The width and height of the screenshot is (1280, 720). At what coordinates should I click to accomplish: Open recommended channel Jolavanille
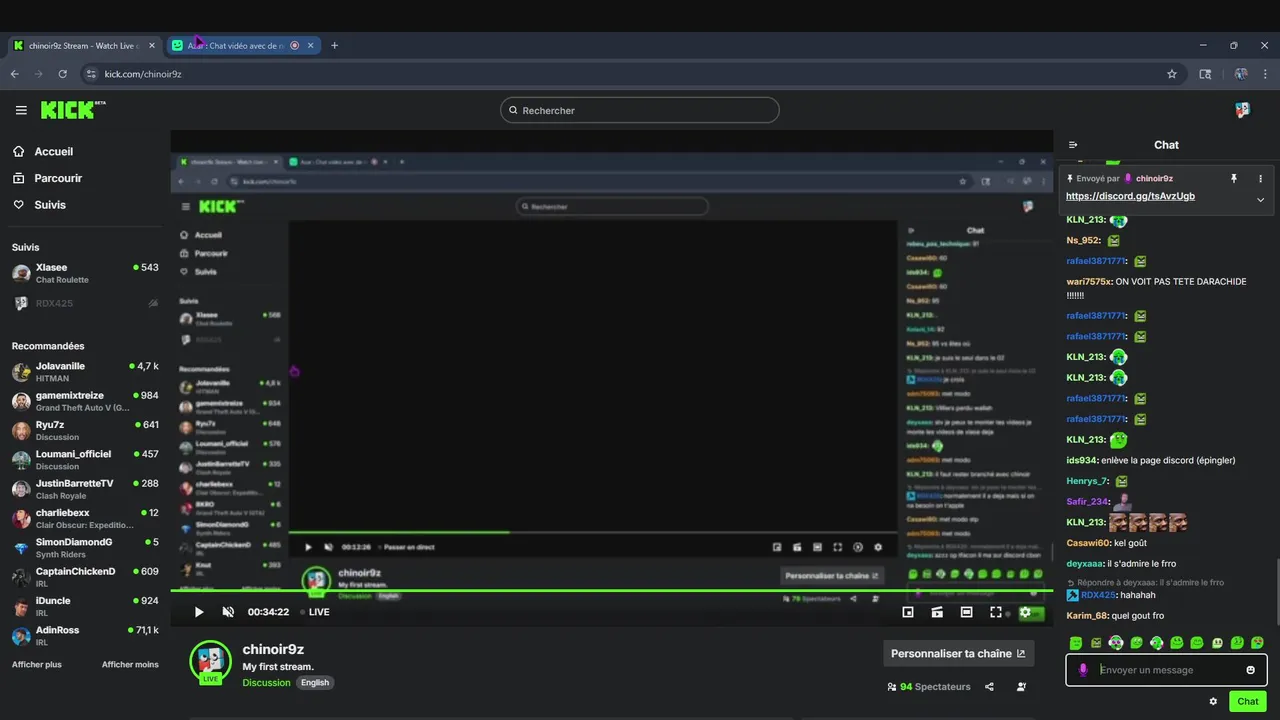coord(85,372)
